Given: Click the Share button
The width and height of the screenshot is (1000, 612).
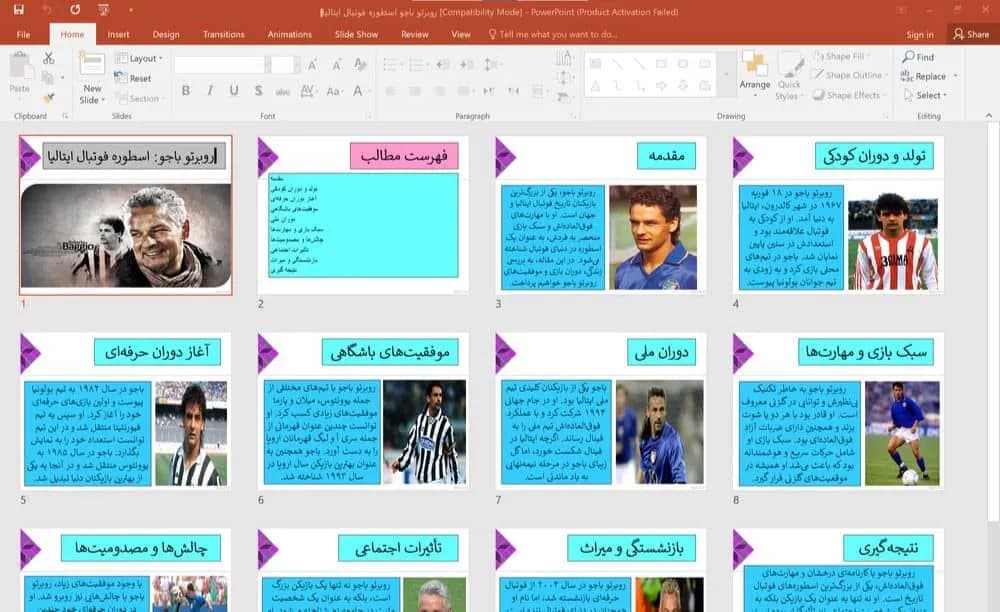Looking at the screenshot, I should tap(971, 34).
